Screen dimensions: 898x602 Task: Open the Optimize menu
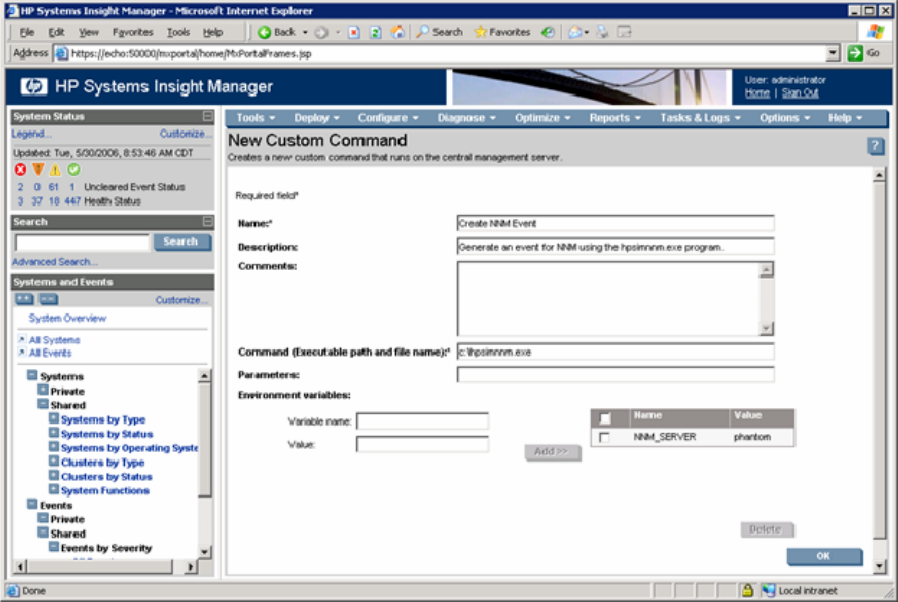coord(542,117)
